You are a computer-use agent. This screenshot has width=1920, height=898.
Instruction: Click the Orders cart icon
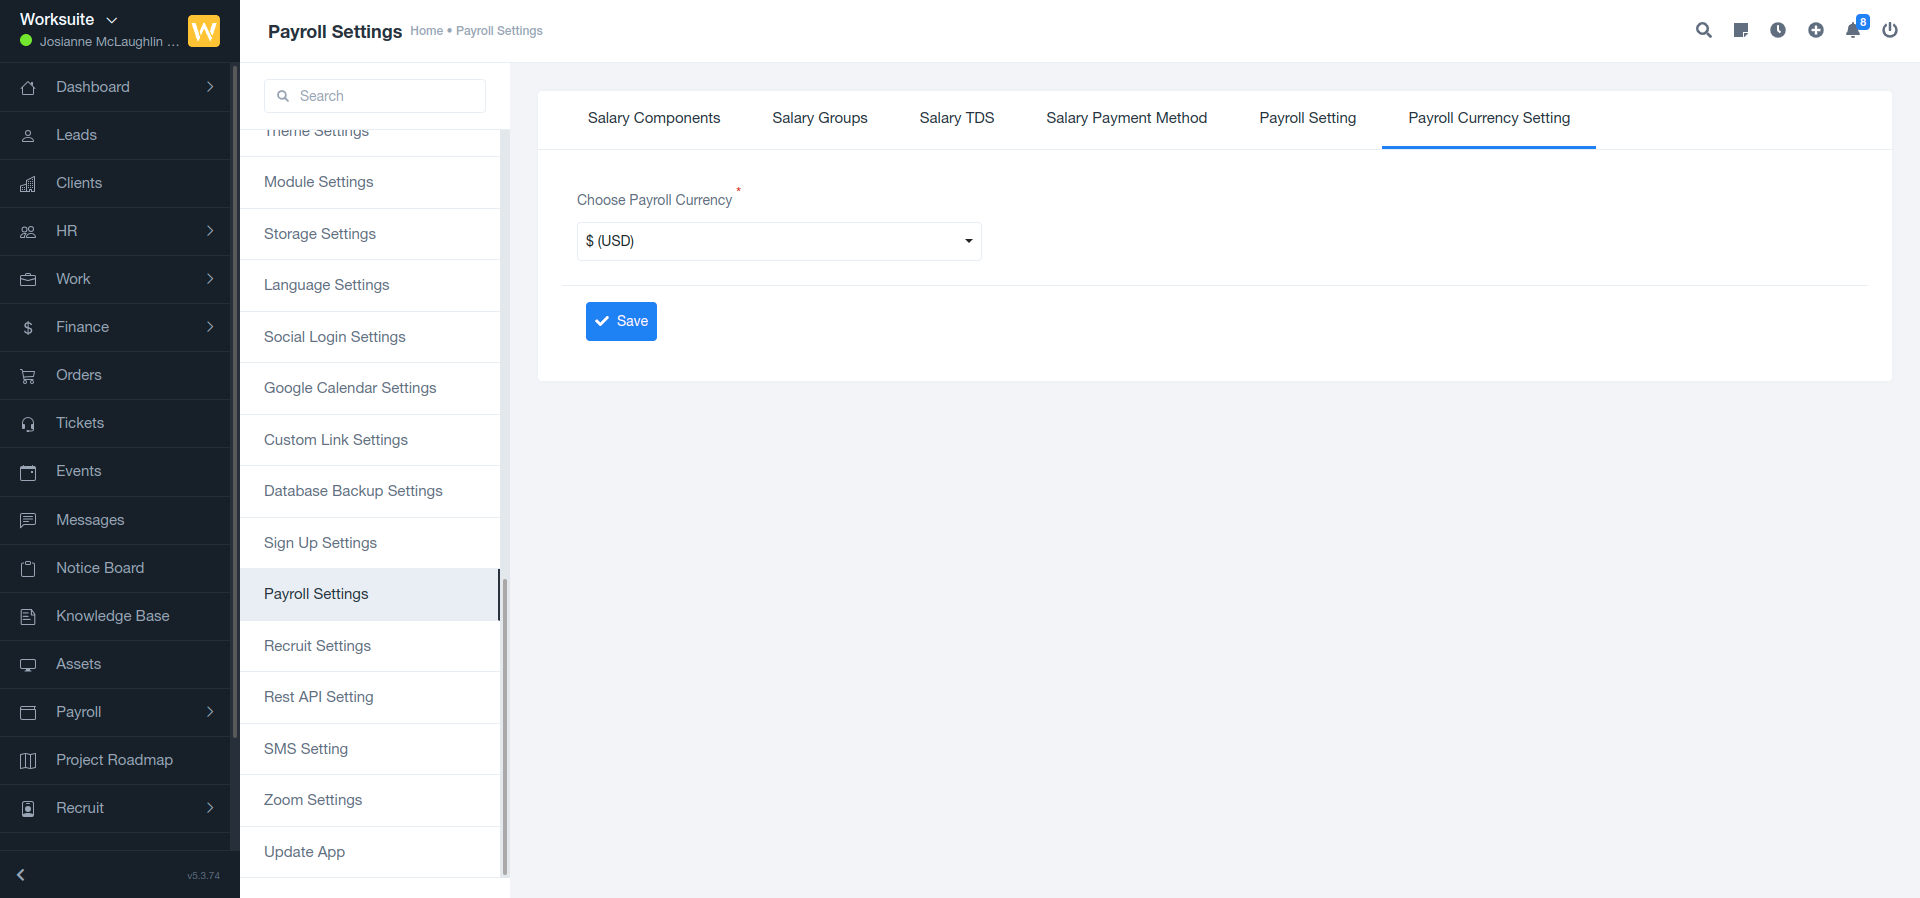pyautogui.click(x=28, y=376)
